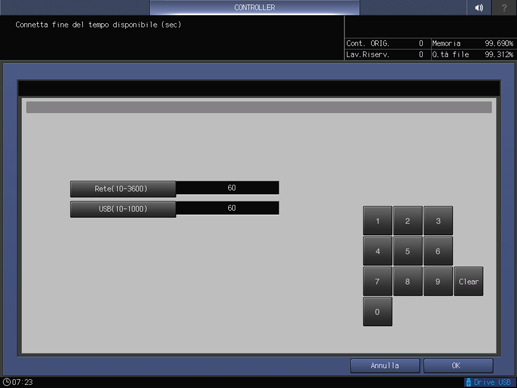Tap keypad digit 6
Screen dimensions: 517x388
pos(438,251)
